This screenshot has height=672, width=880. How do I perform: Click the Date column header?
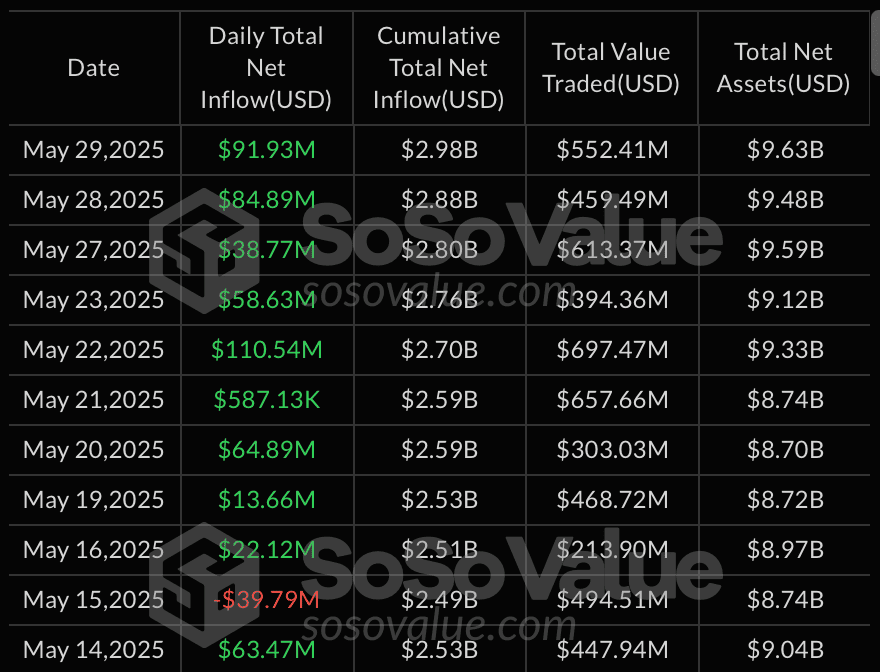click(93, 68)
